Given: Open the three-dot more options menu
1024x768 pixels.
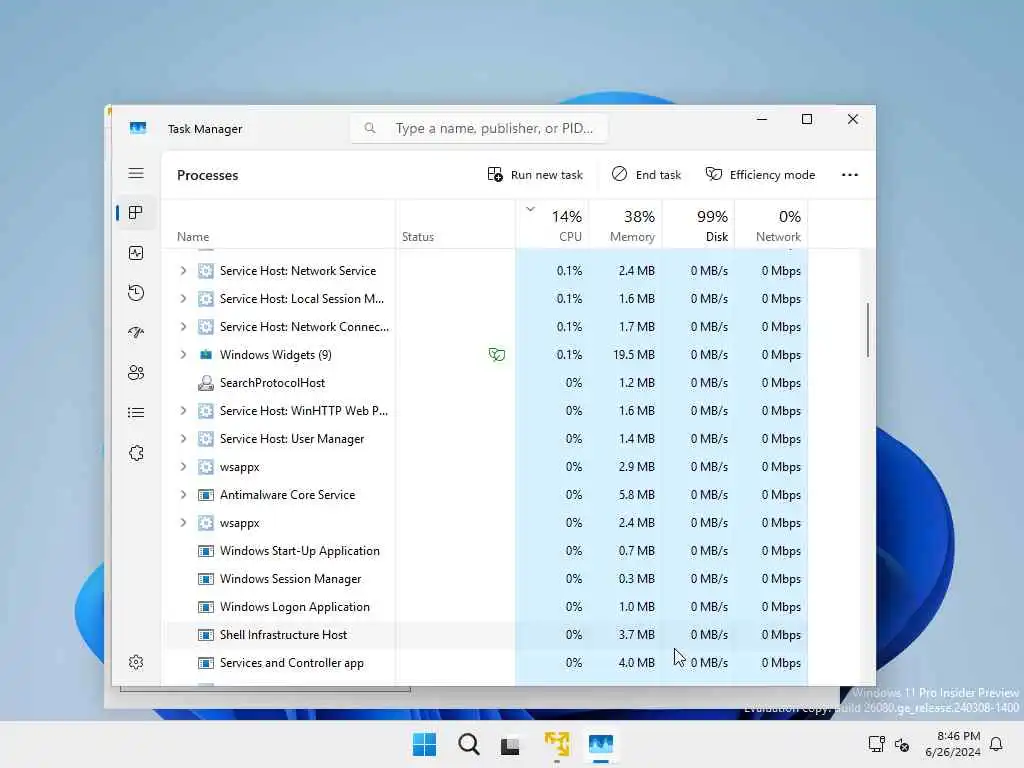Looking at the screenshot, I should tap(850, 174).
